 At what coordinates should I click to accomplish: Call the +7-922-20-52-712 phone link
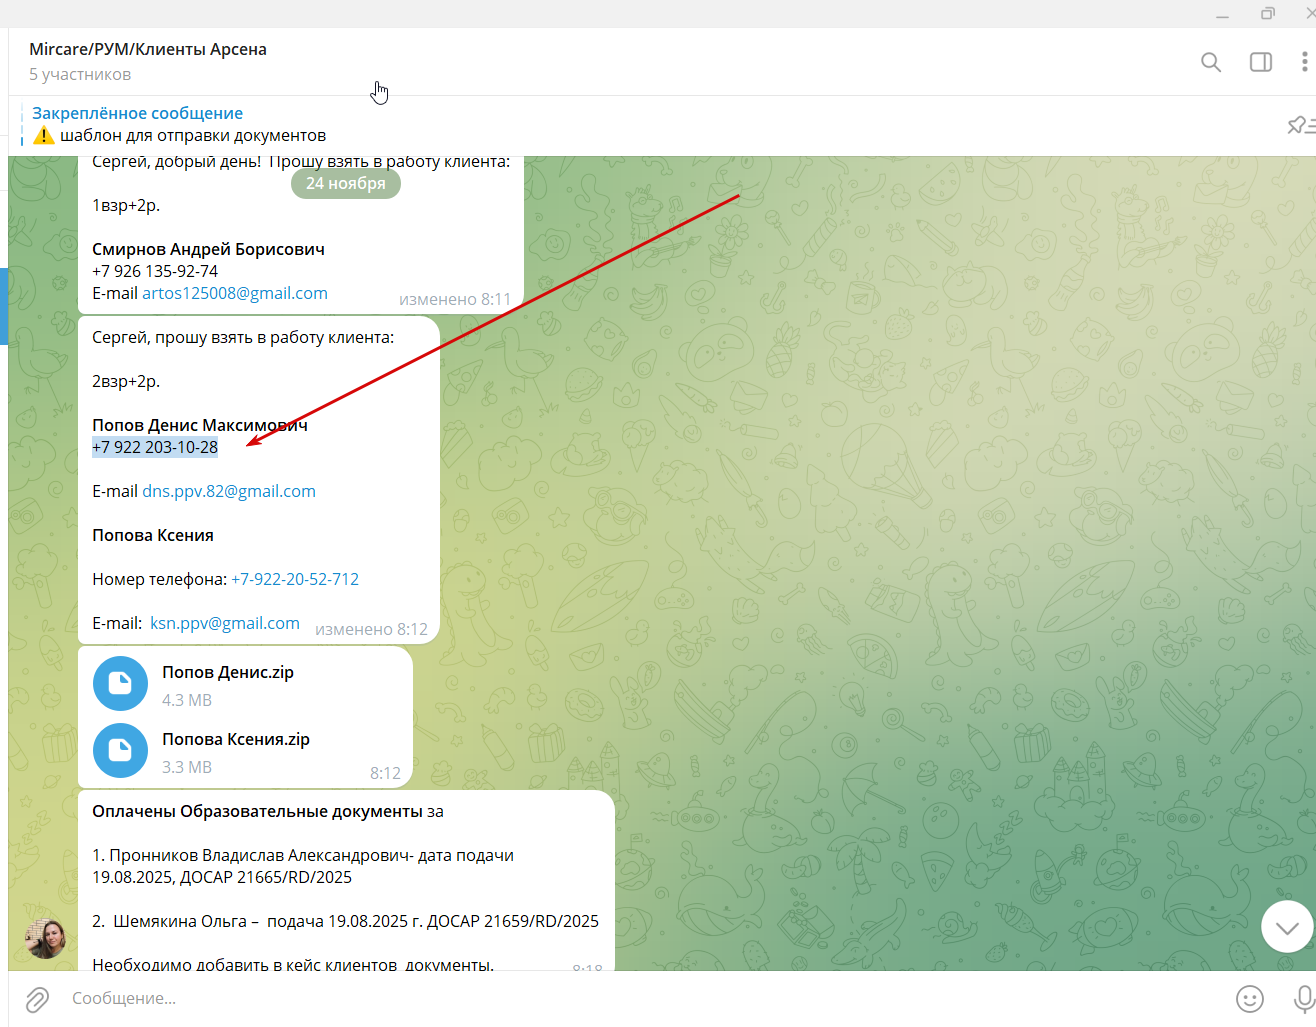click(x=295, y=580)
